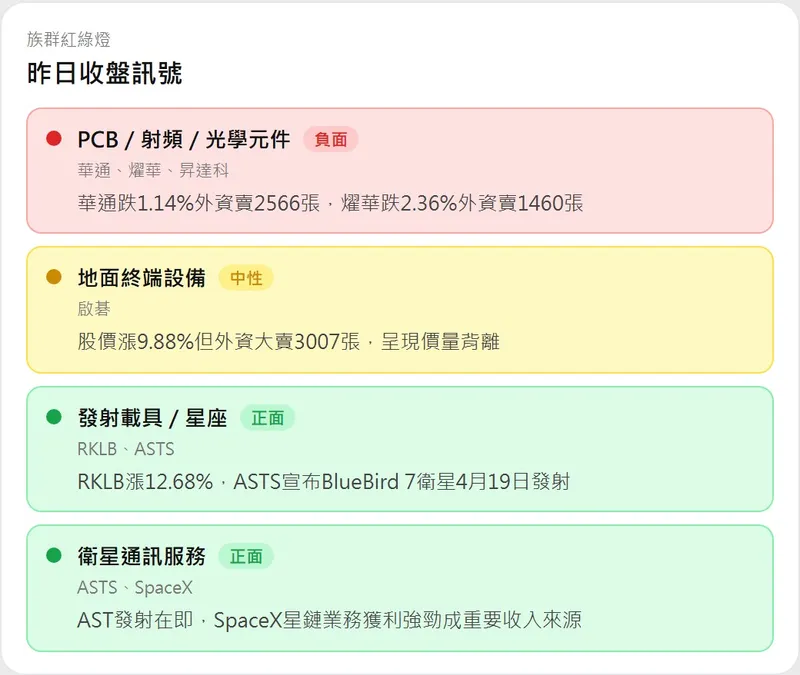Click the green dot beside 發射載具 / 星座
The width and height of the screenshot is (800, 675).
coord(54,416)
